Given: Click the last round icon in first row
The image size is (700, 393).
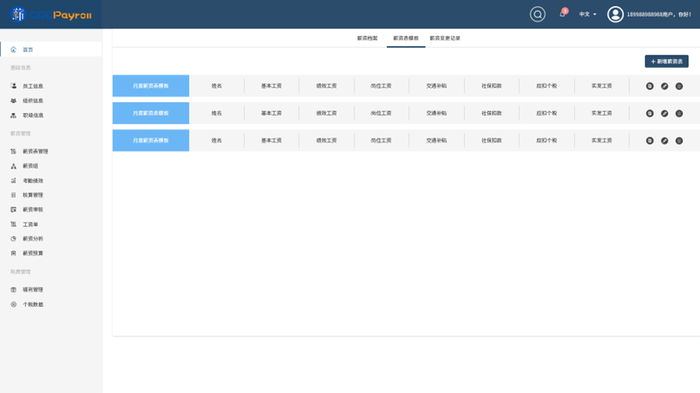Looking at the screenshot, I should pos(679,86).
